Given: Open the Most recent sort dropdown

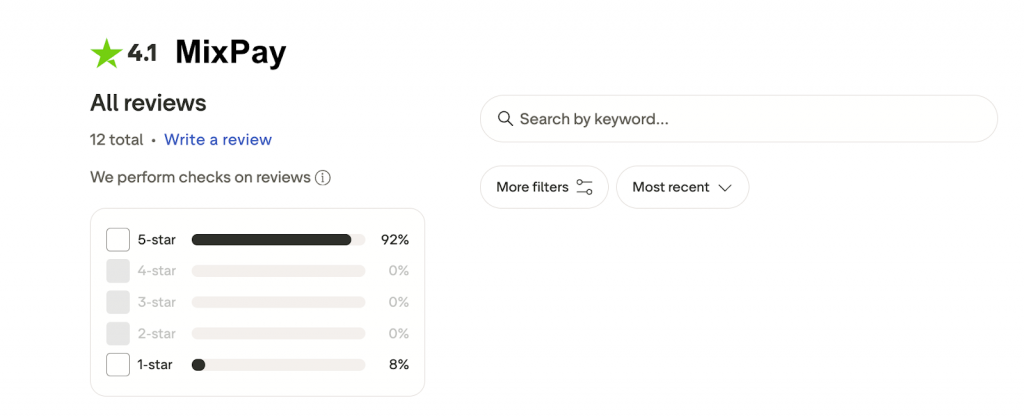Looking at the screenshot, I should pos(682,187).
